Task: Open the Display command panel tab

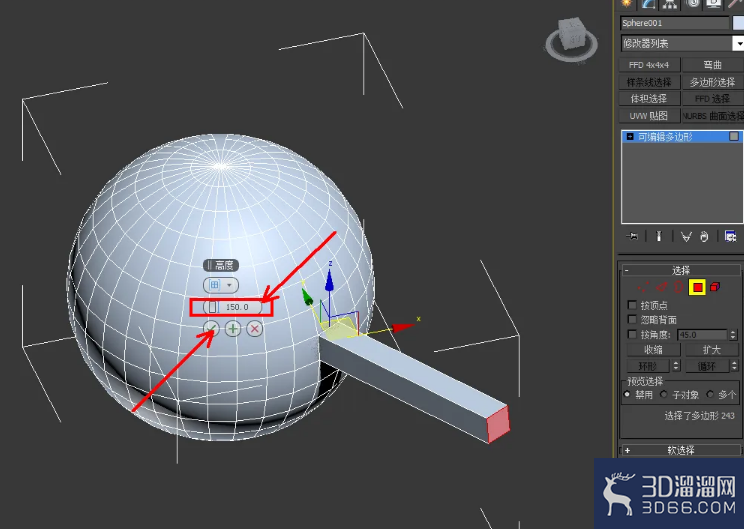Action: point(714,4)
